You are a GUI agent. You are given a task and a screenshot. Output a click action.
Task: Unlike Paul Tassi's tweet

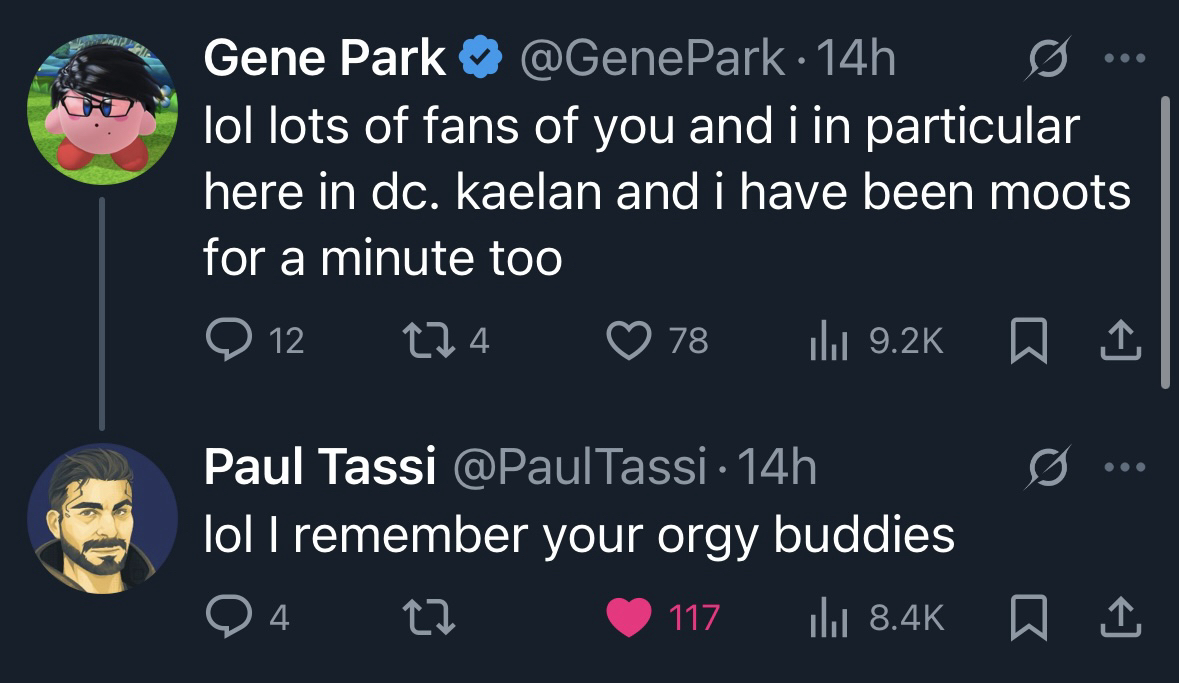[629, 617]
